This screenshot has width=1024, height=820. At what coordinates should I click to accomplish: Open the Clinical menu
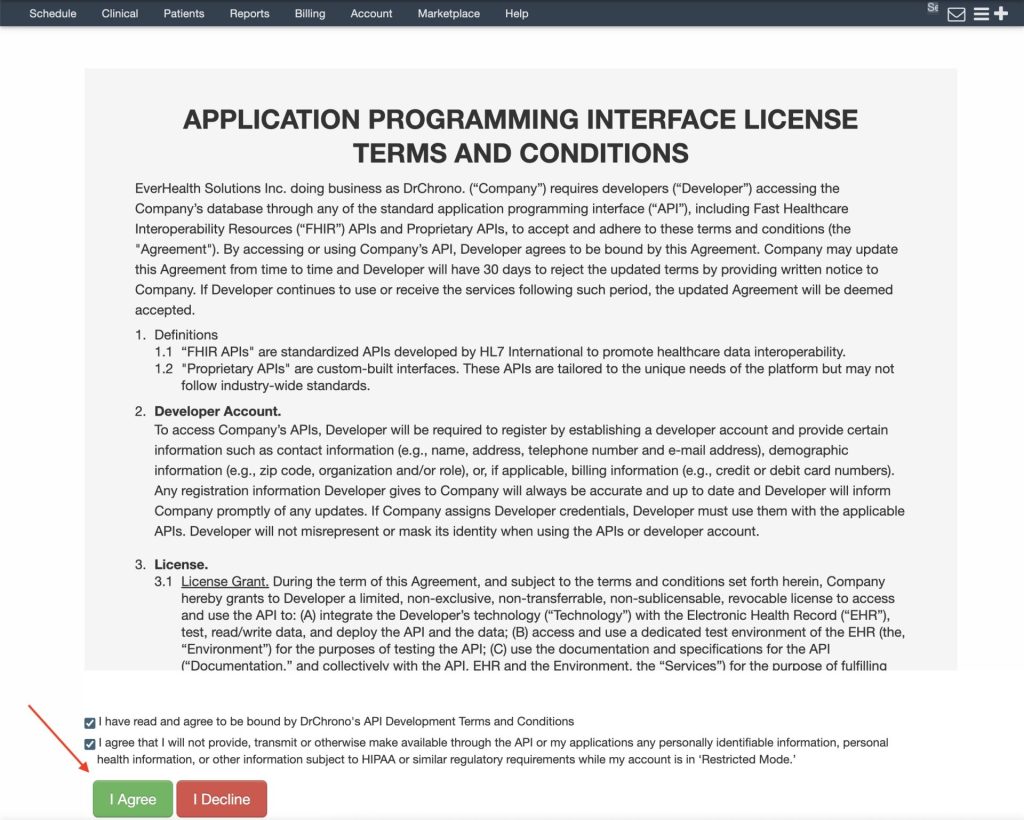[120, 13]
